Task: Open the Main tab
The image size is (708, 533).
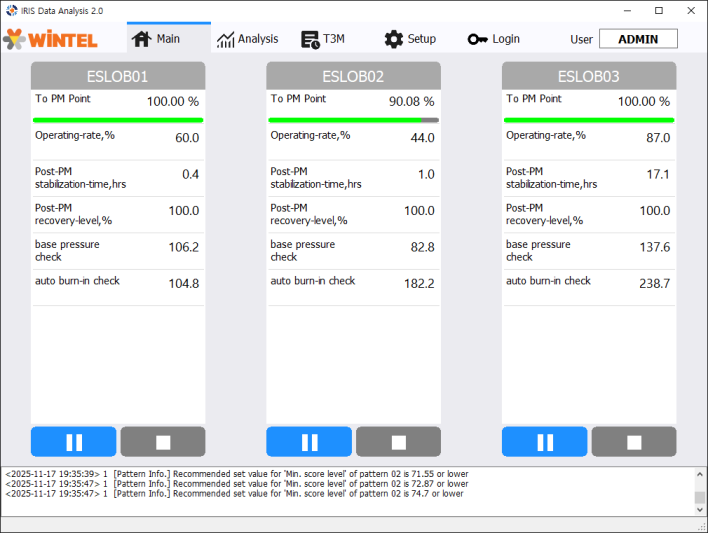Action: point(168,38)
